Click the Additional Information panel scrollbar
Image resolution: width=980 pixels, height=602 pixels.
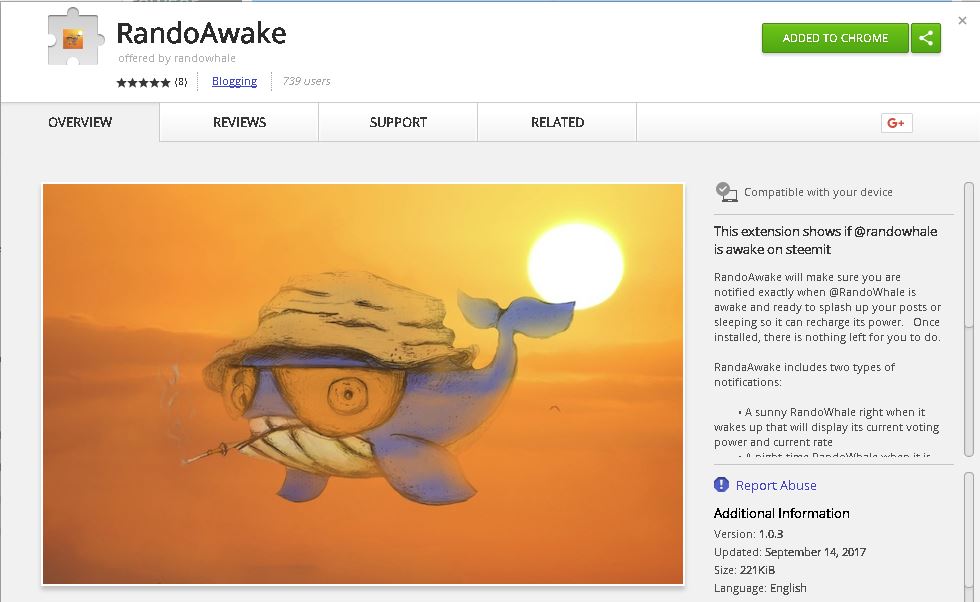click(969, 536)
